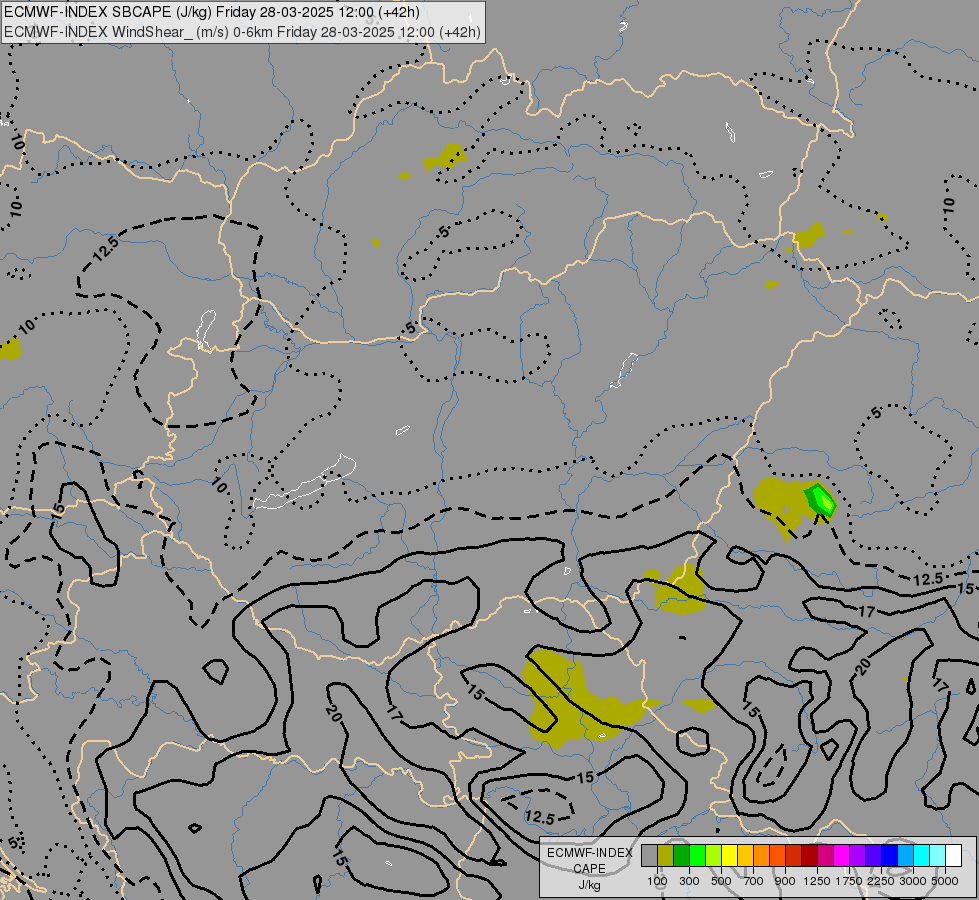Pick the pure blue legend swatch
The image size is (979, 900).
coord(889,856)
